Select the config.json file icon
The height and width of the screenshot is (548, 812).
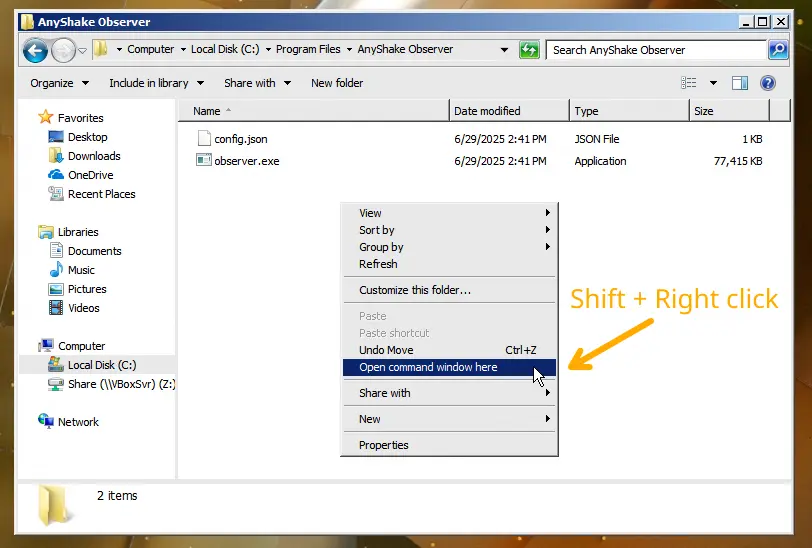click(204, 138)
